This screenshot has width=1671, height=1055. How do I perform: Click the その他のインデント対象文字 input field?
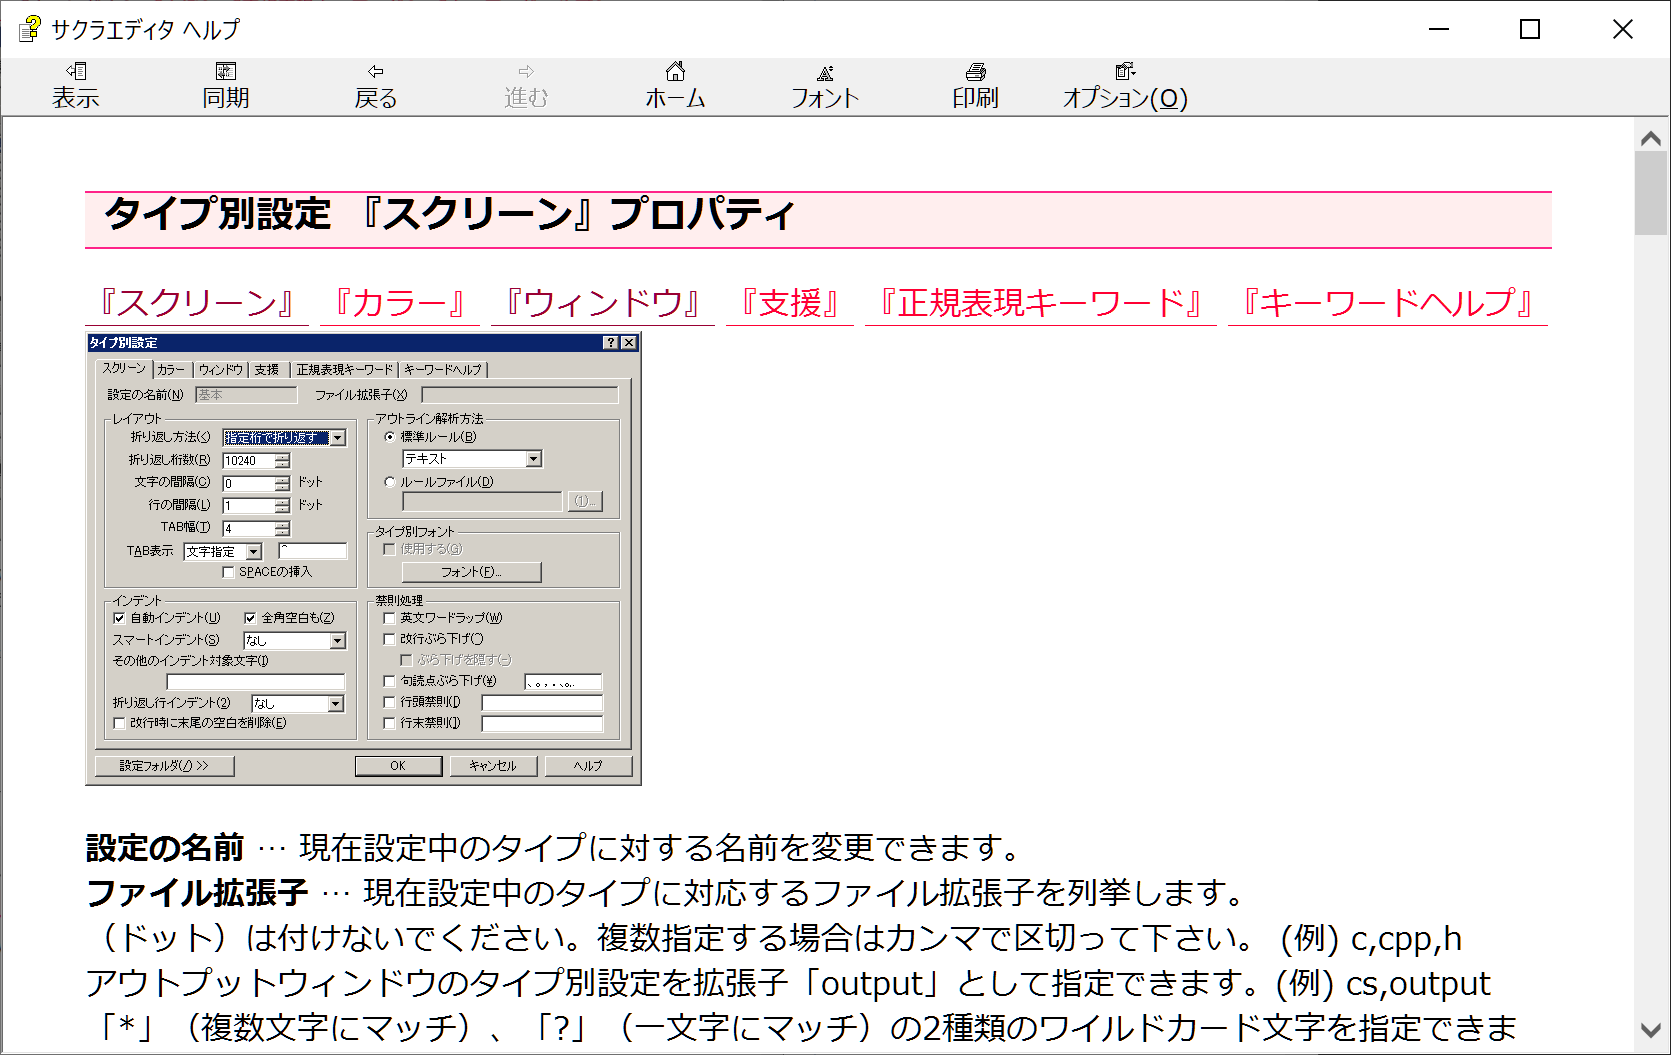tap(255, 682)
